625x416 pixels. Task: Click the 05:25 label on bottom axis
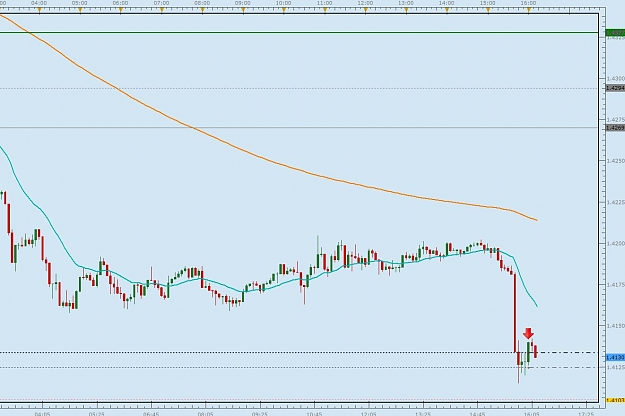[x=96, y=414]
